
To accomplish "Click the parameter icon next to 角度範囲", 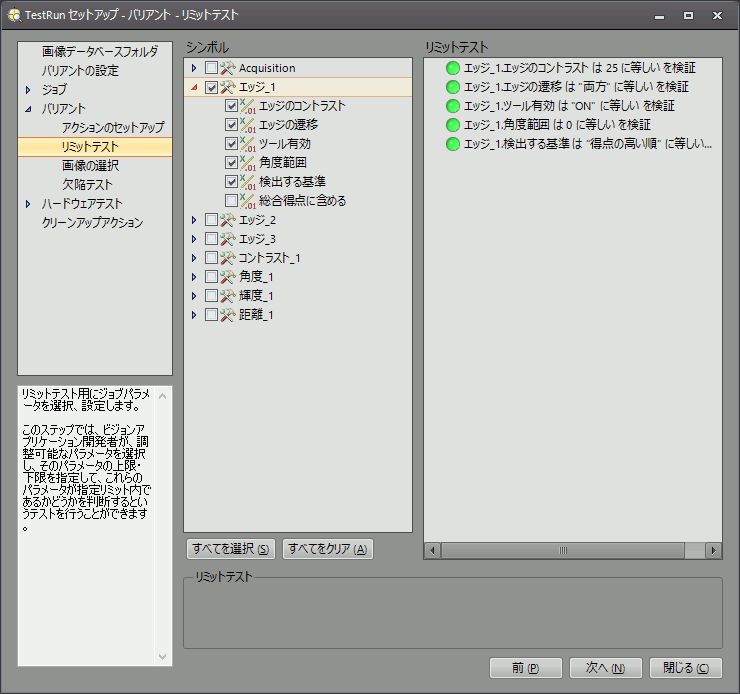I will pos(248,163).
